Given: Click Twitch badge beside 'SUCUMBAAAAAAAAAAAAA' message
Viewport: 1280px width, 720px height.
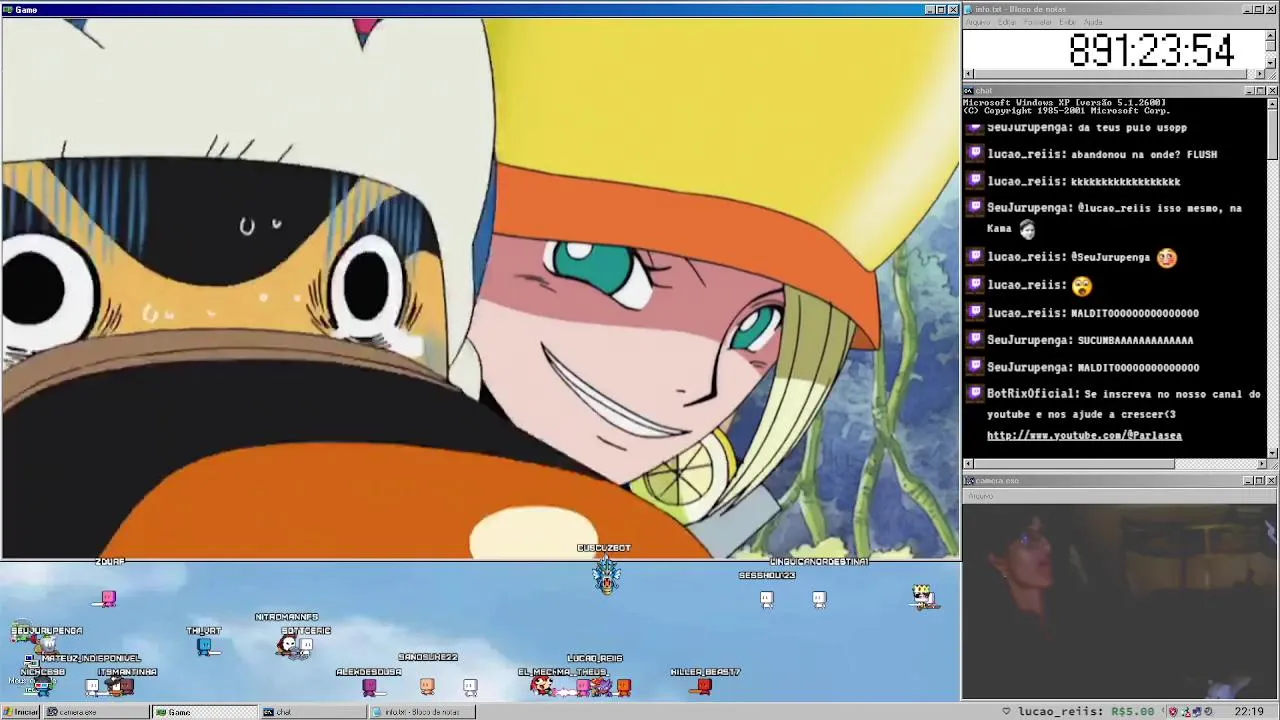Looking at the screenshot, I should point(976,340).
